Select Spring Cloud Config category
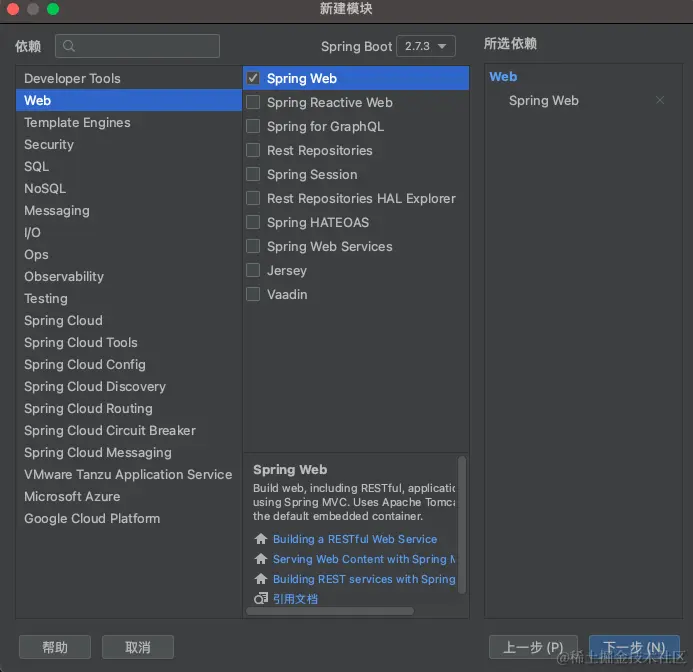Viewport: 693px width, 672px height. 129,365
